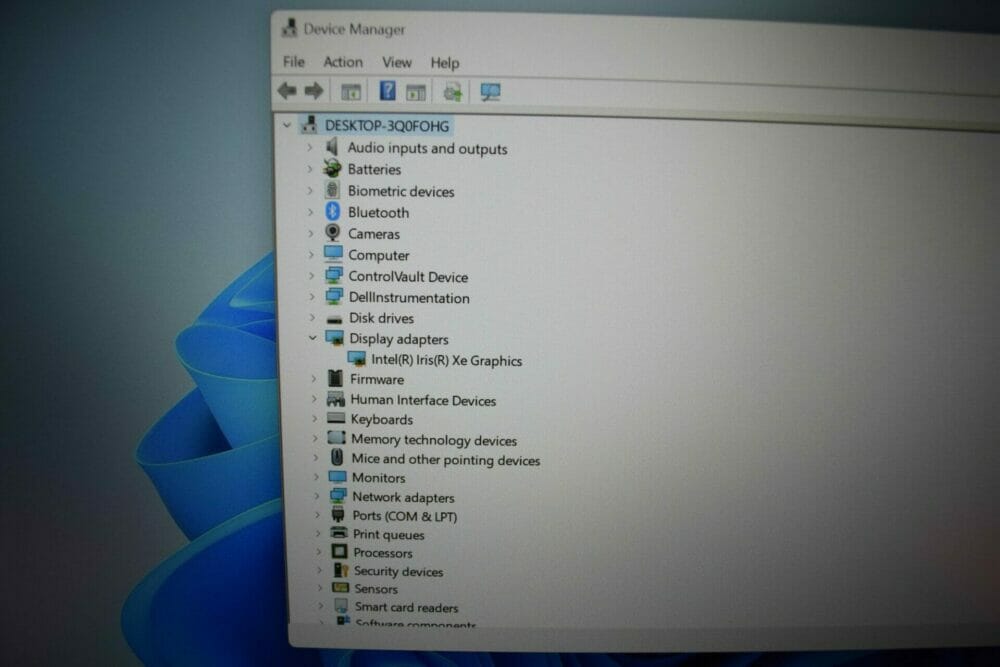Click the blue Help question-mark toolbar icon

click(x=387, y=91)
